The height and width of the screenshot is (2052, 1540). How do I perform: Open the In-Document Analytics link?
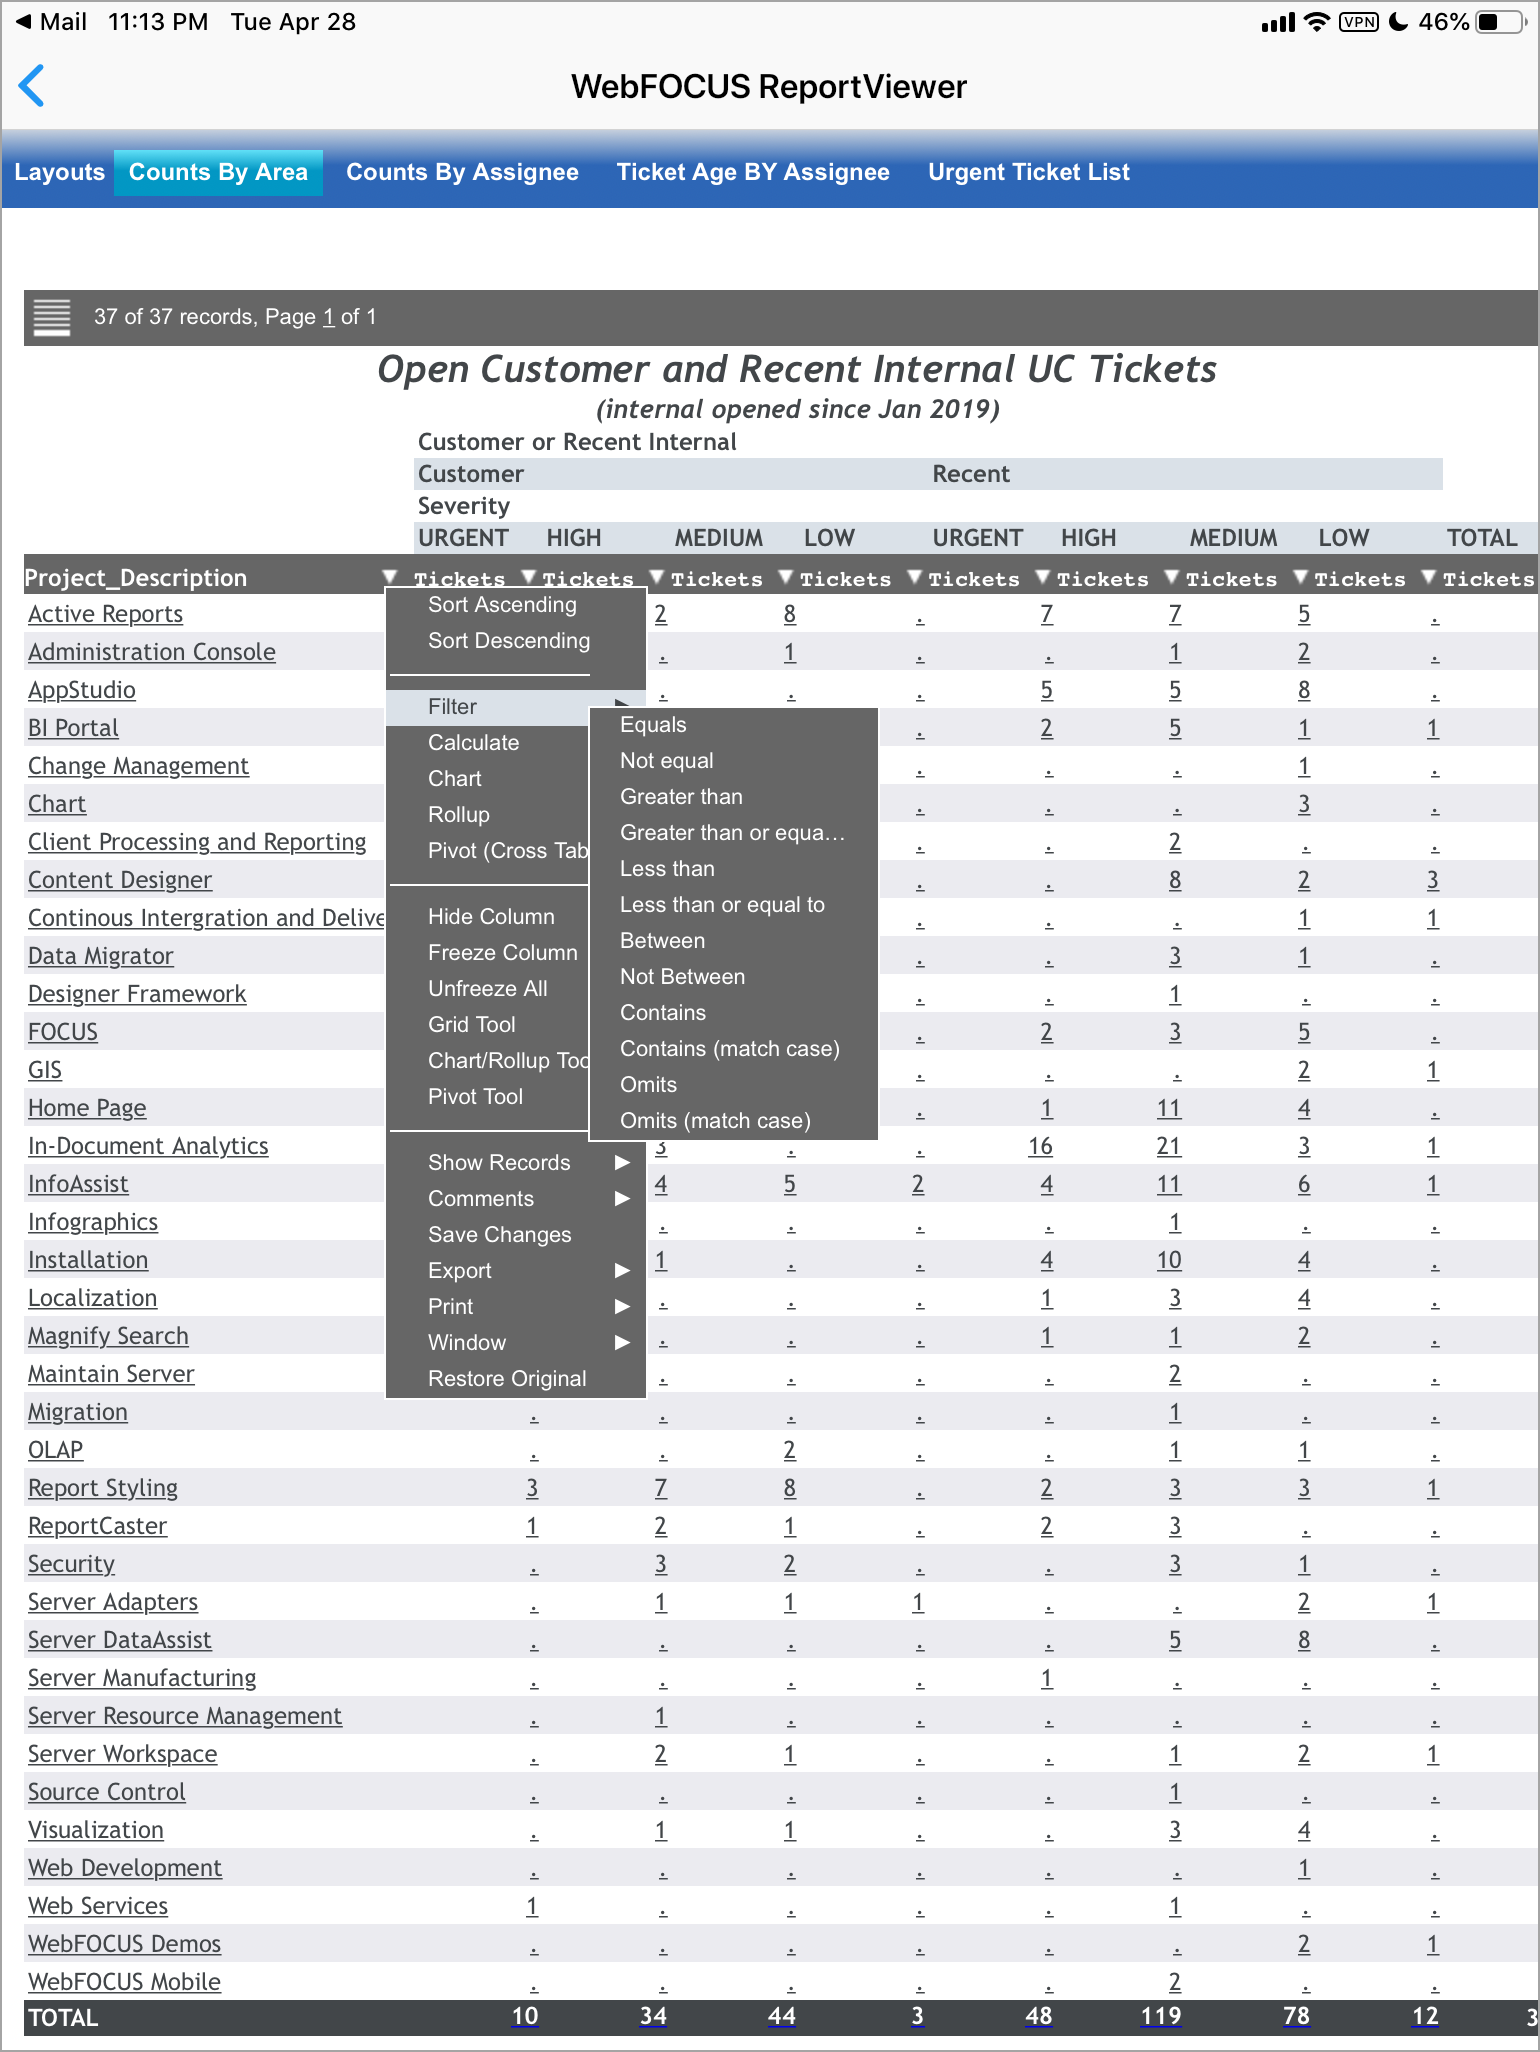click(x=148, y=1146)
